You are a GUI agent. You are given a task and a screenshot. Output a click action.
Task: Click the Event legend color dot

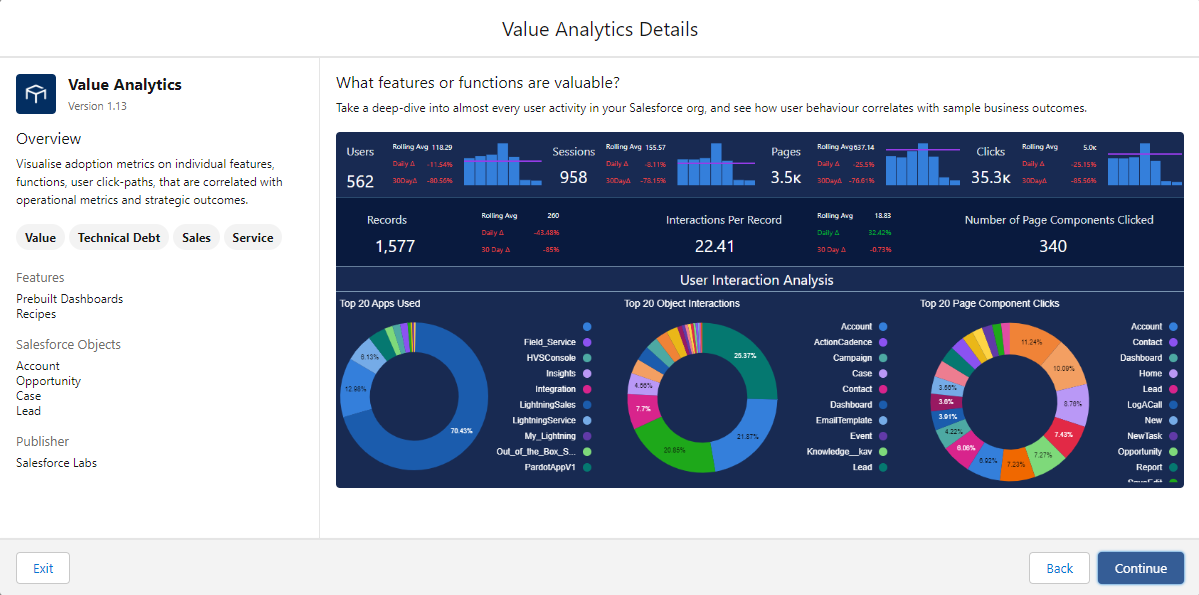(x=882, y=436)
